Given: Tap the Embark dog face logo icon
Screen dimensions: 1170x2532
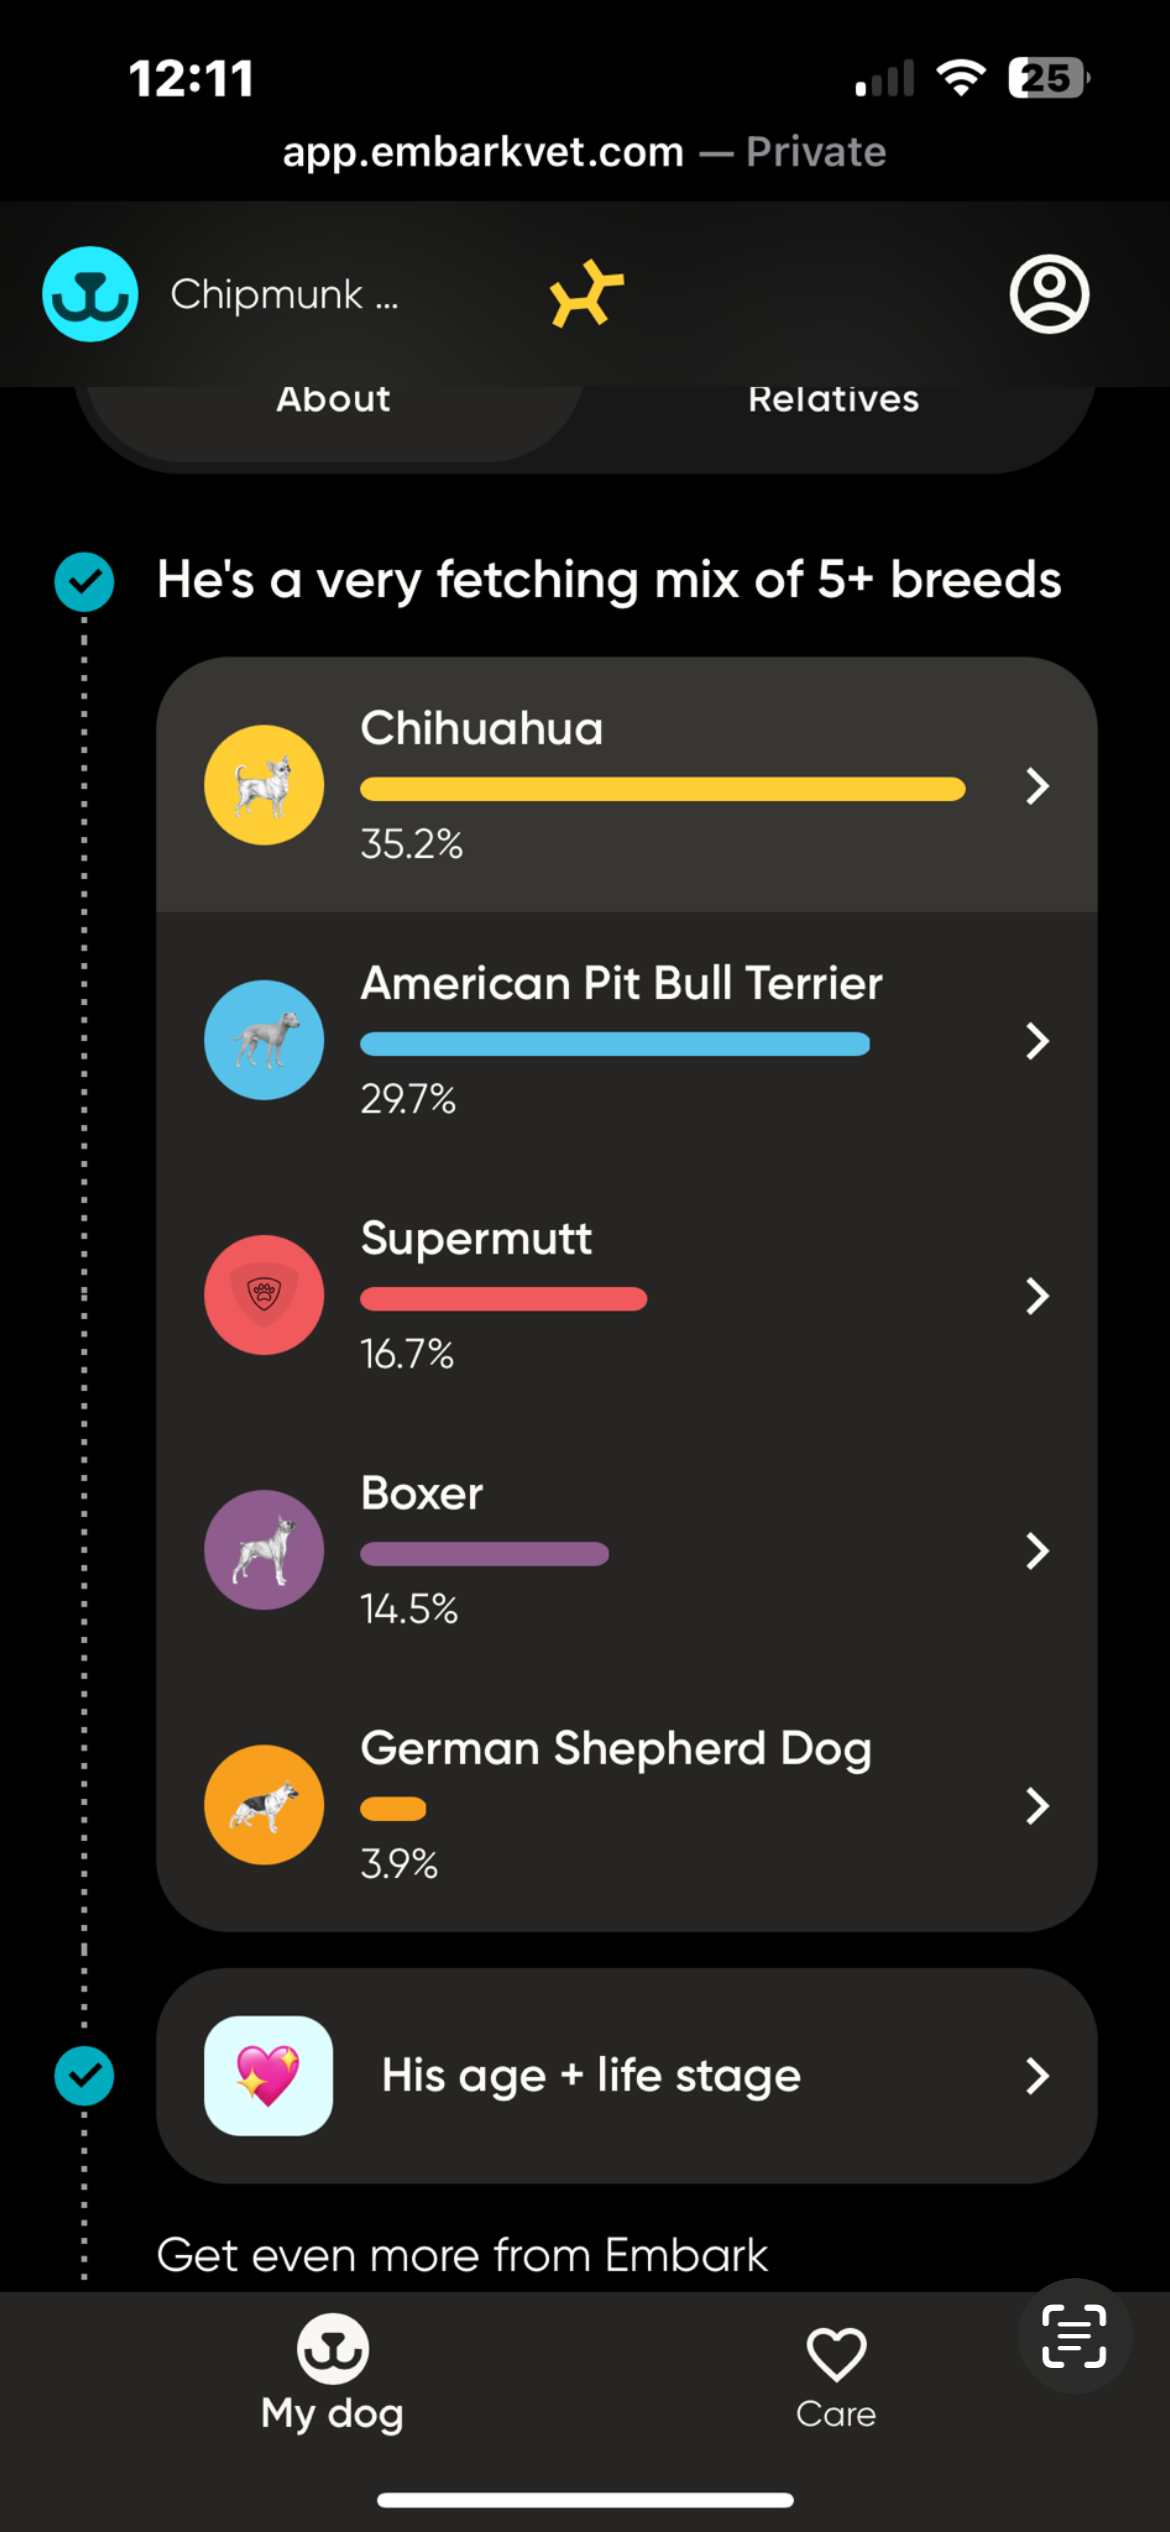Looking at the screenshot, I should [90, 294].
